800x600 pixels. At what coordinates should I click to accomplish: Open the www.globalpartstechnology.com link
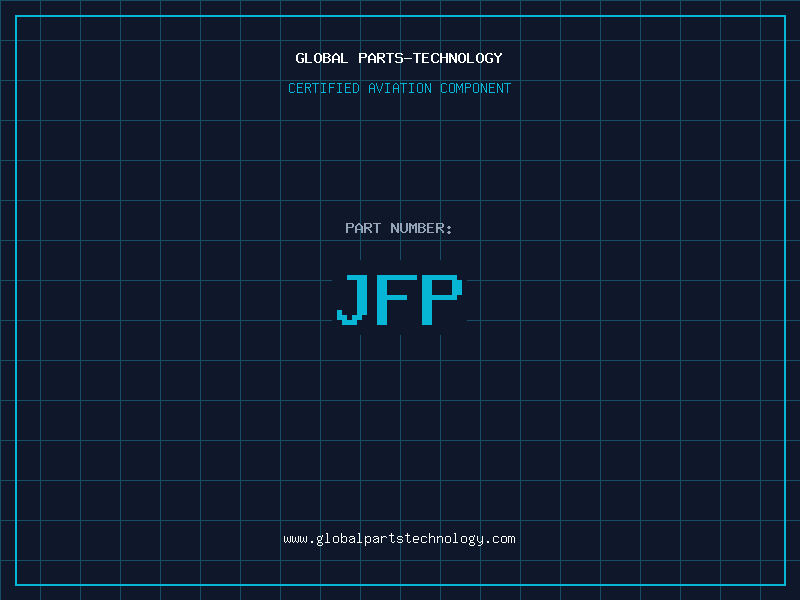(399, 539)
